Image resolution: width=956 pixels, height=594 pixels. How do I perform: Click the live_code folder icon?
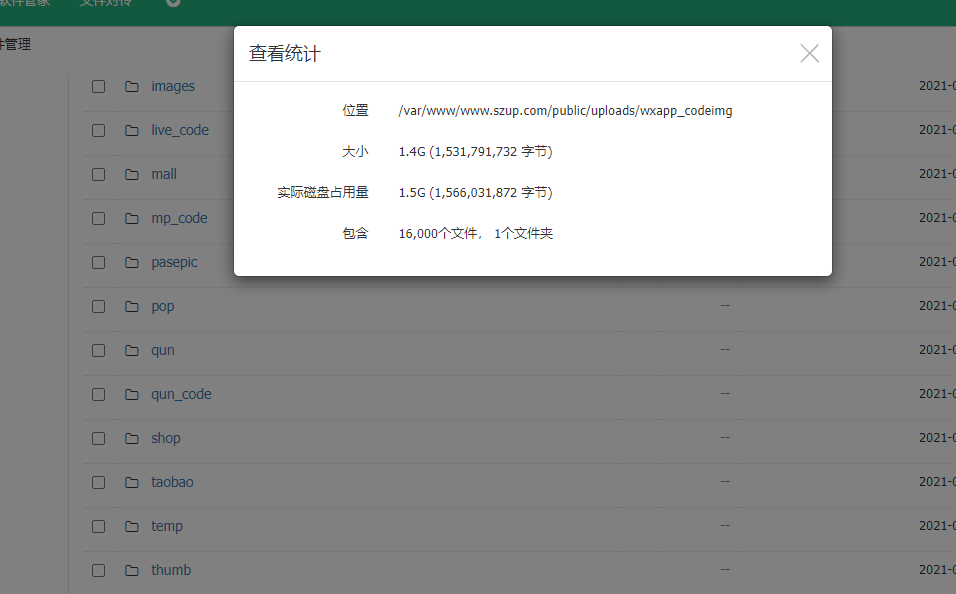(132, 131)
